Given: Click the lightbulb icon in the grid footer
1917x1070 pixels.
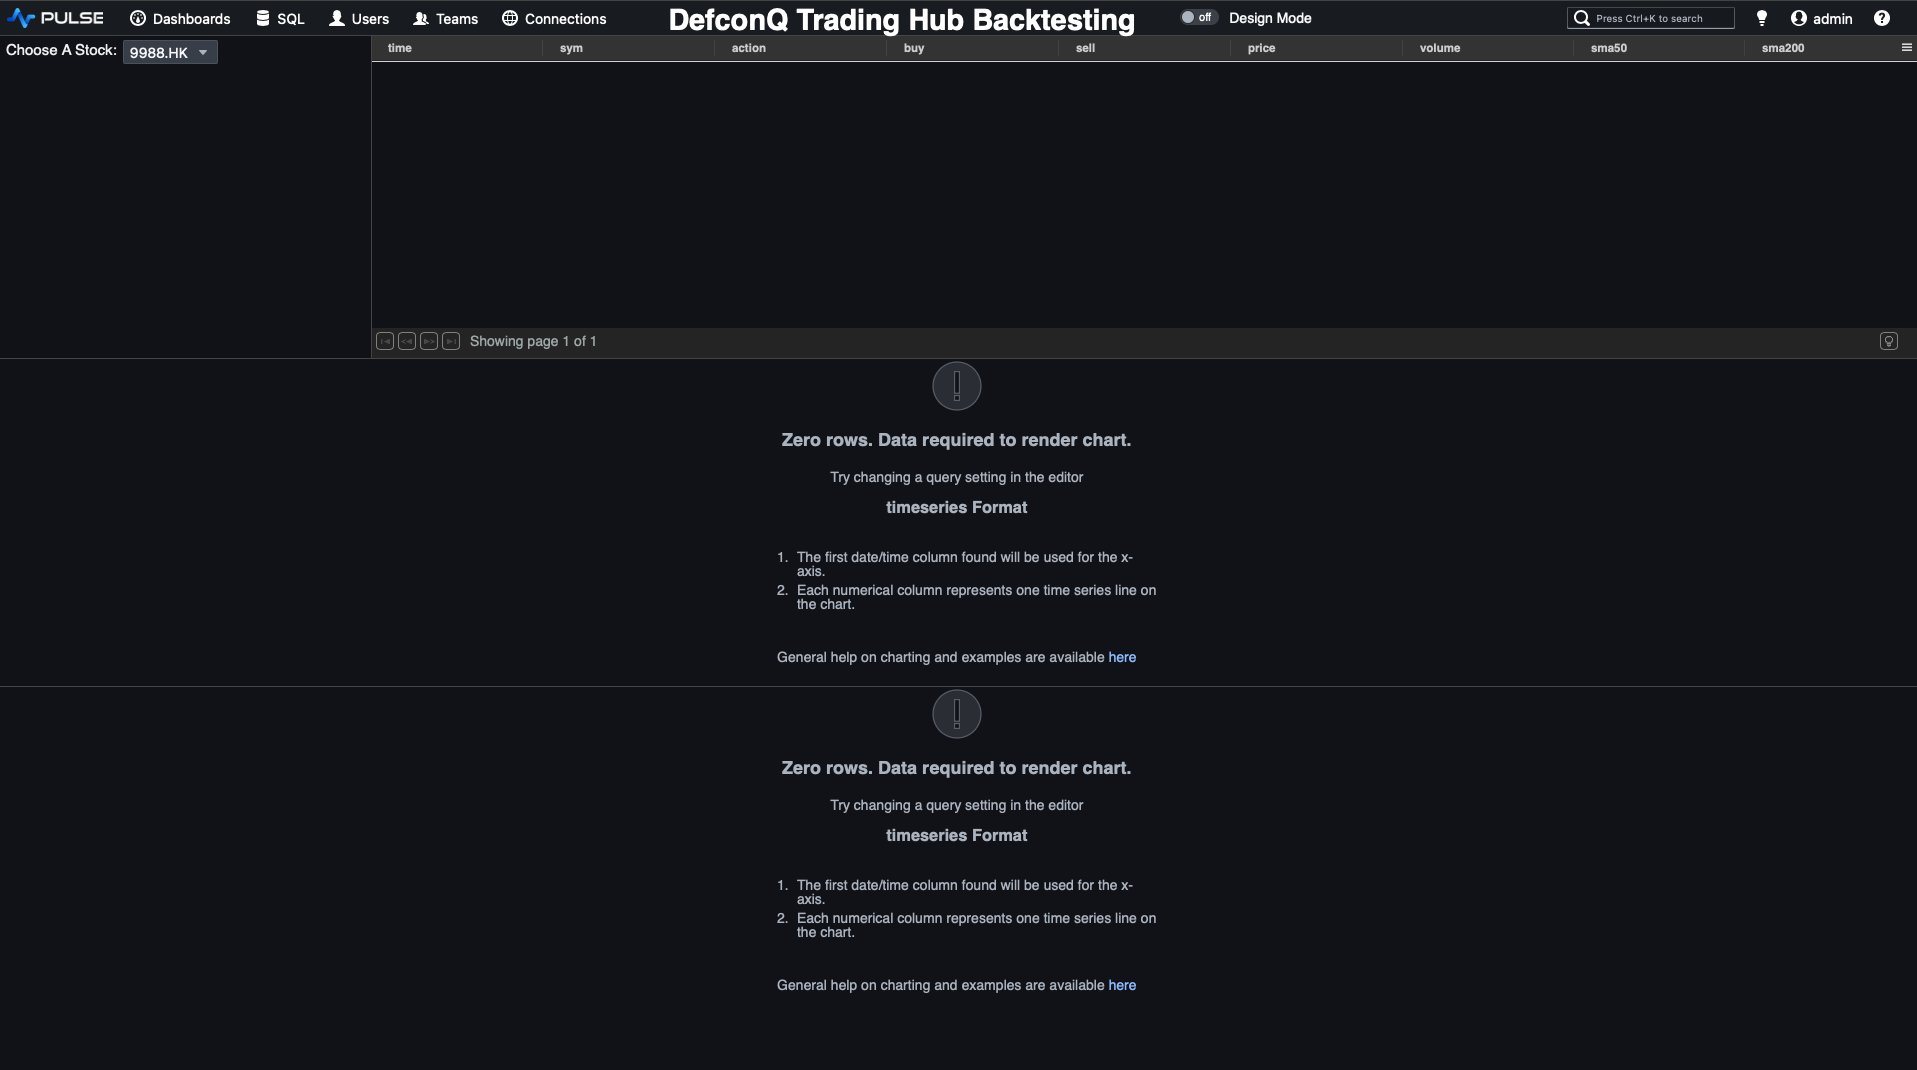Looking at the screenshot, I should coord(1889,341).
